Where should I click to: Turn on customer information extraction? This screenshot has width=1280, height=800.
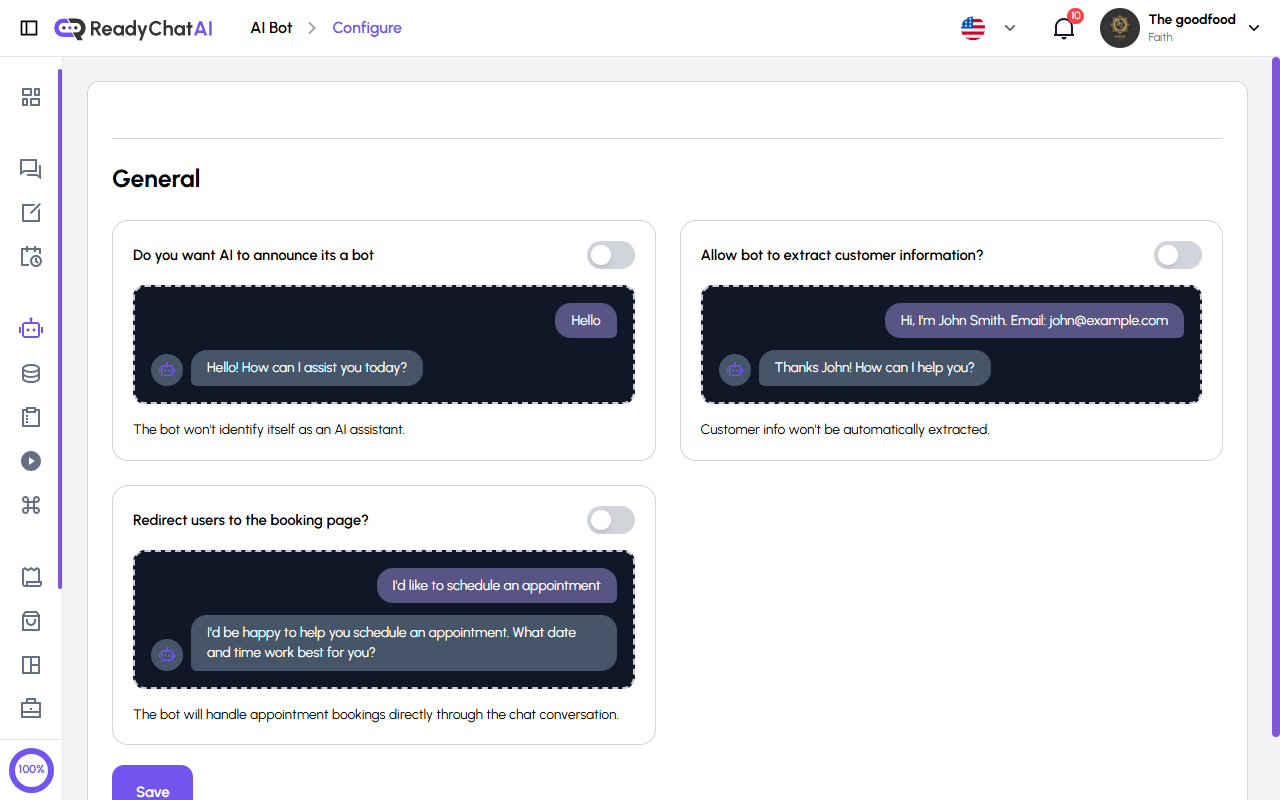1177,255
